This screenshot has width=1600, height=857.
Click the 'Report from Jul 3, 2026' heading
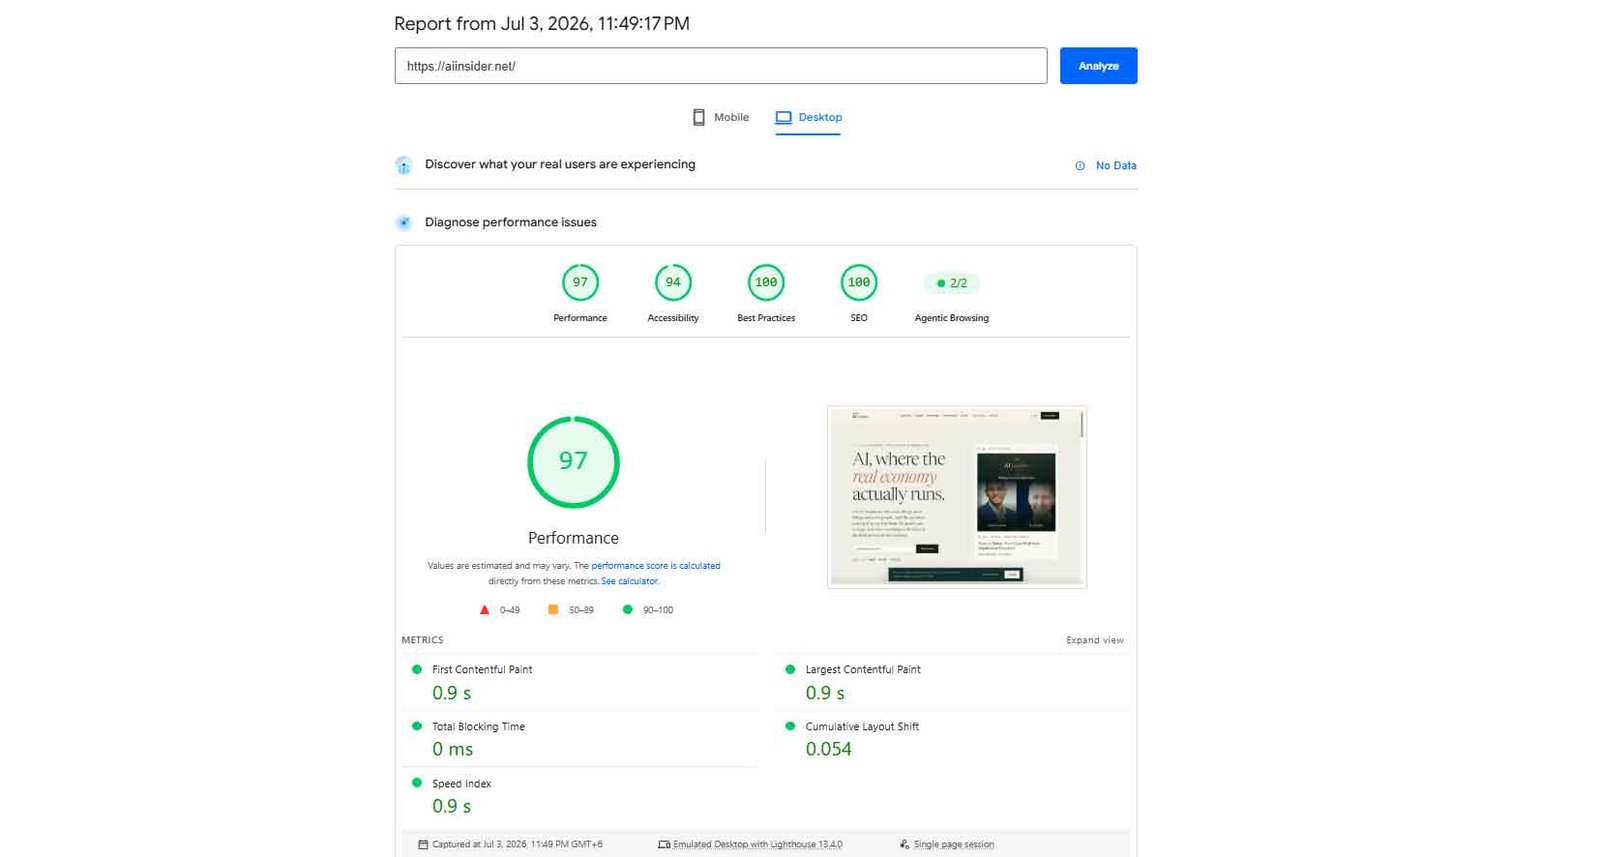pos(541,24)
